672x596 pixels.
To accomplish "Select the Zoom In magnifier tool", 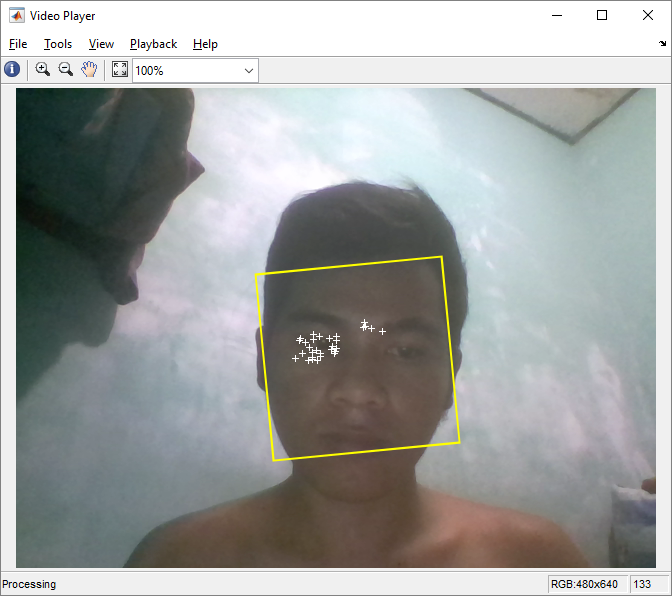I will 42,70.
